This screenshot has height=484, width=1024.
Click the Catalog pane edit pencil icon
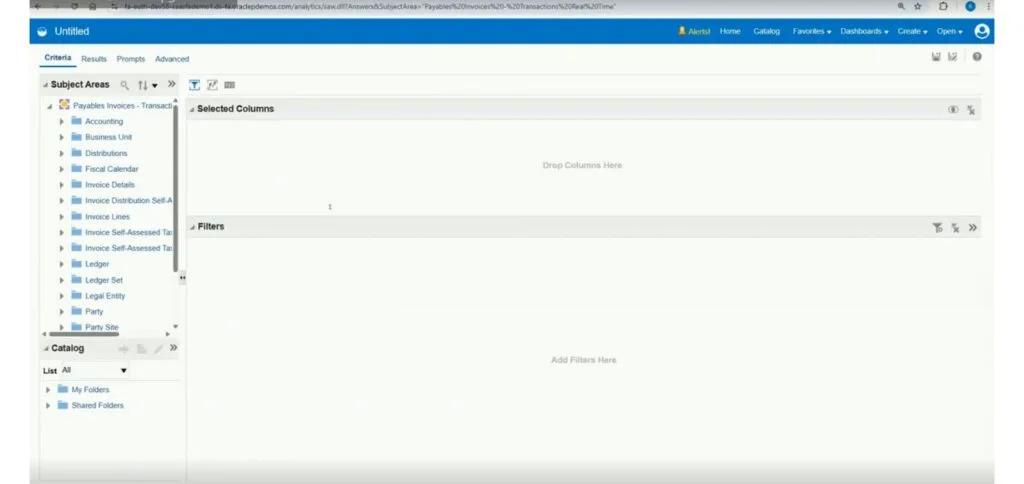tap(158, 349)
